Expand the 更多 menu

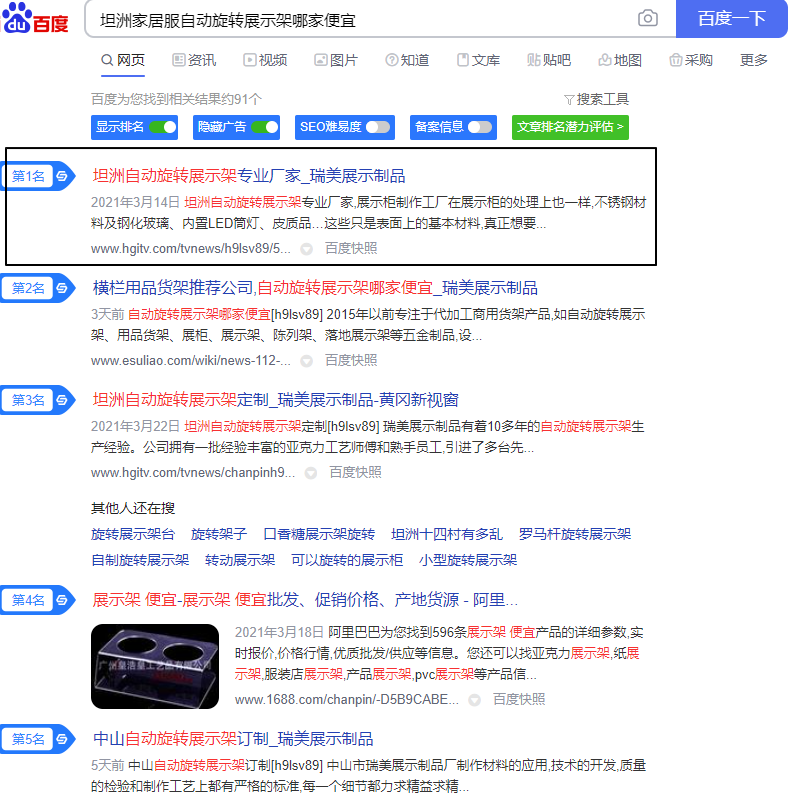coord(754,60)
